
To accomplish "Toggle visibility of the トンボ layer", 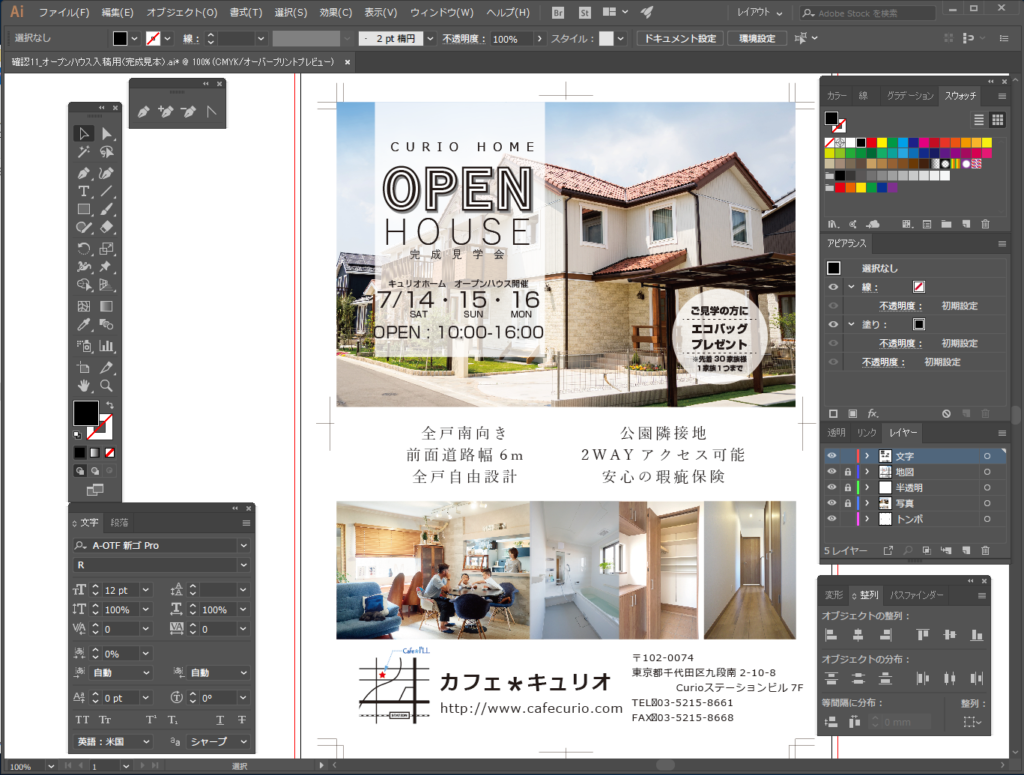I will [831, 519].
